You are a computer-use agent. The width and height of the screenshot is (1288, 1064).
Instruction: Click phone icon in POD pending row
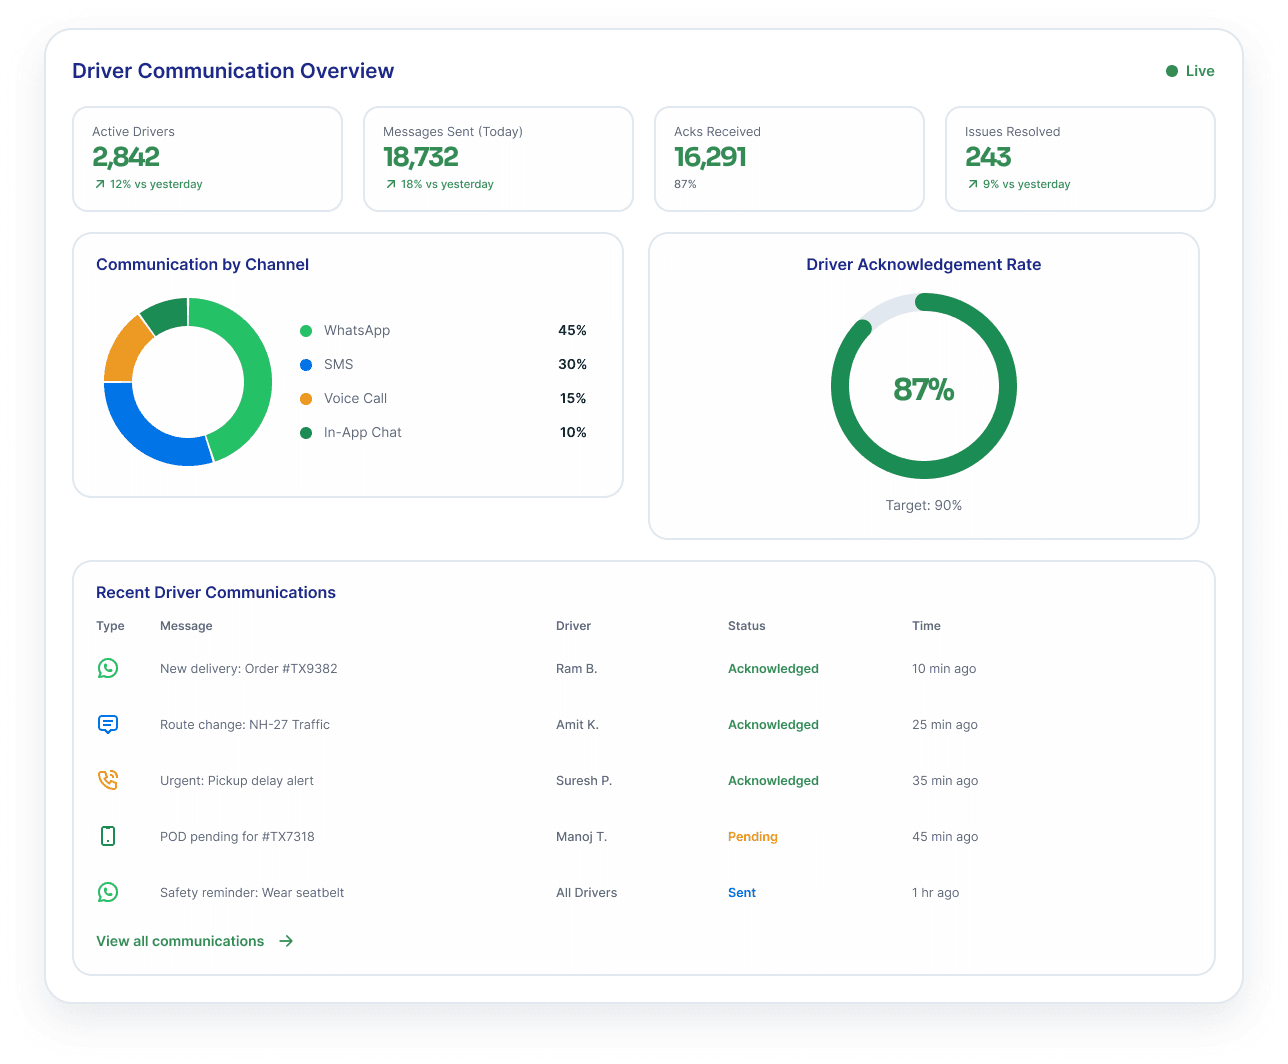pyautogui.click(x=108, y=836)
